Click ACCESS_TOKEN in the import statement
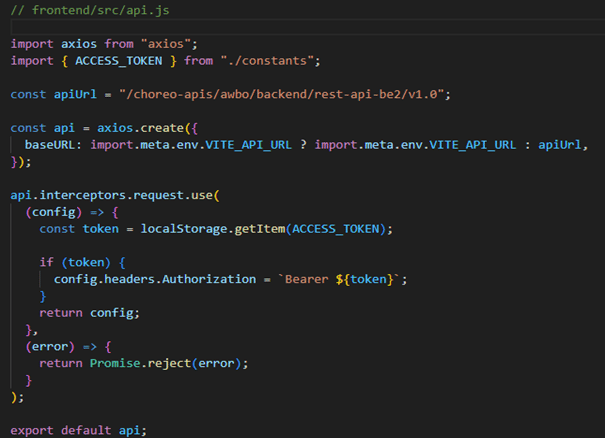The width and height of the screenshot is (605, 438). click(119, 61)
